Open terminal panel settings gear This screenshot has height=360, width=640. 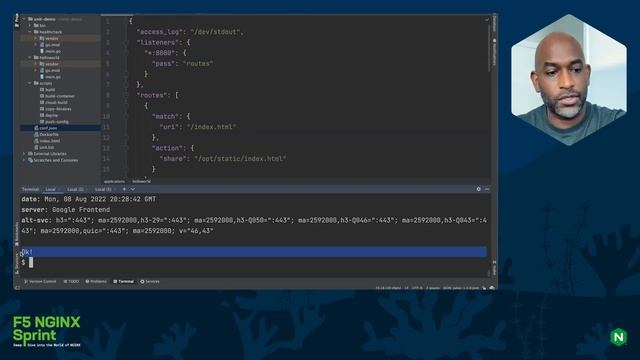tap(478, 189)
